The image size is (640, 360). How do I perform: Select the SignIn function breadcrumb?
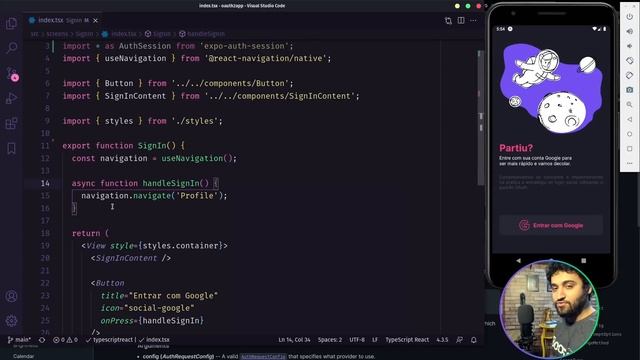158,34
